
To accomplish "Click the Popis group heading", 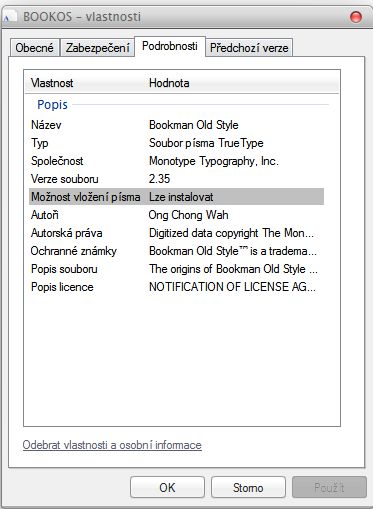I will [x=52, y=105].
